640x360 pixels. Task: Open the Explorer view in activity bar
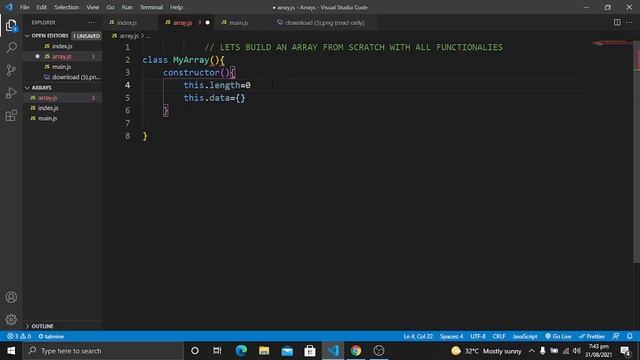[x=11, y=25]
